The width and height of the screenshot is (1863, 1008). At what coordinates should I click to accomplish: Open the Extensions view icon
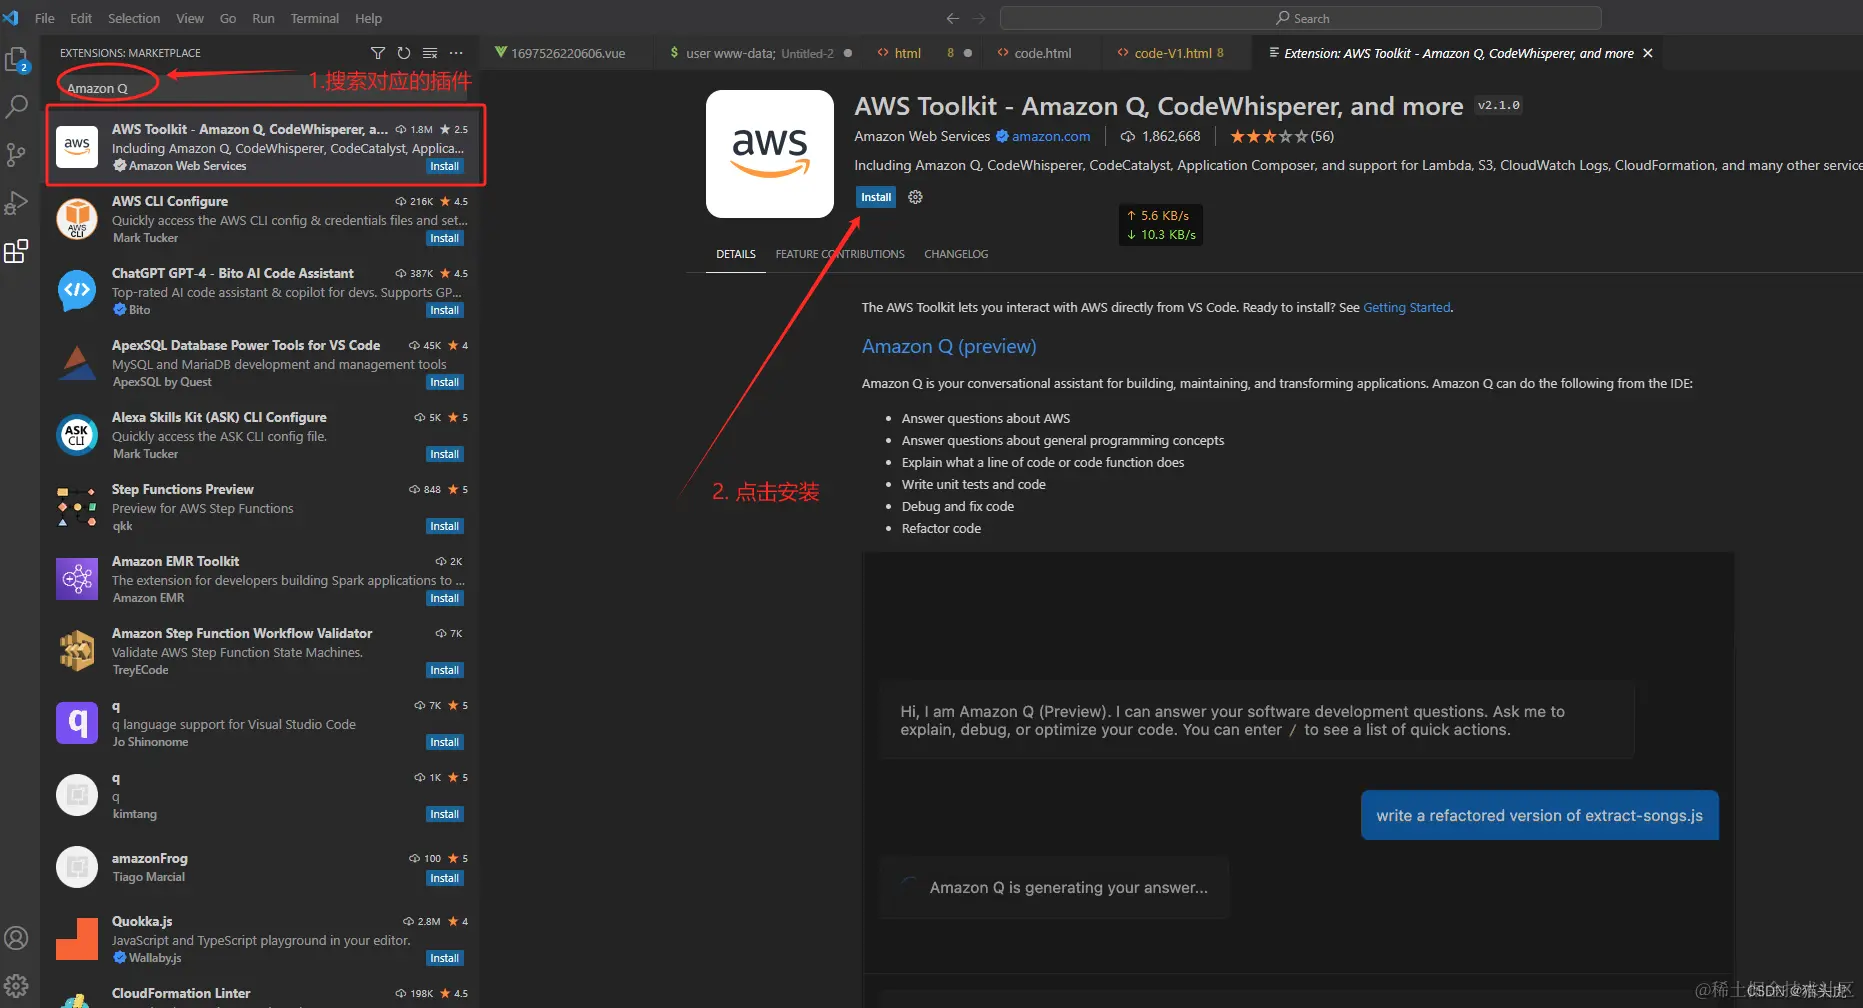coord(17,251)
